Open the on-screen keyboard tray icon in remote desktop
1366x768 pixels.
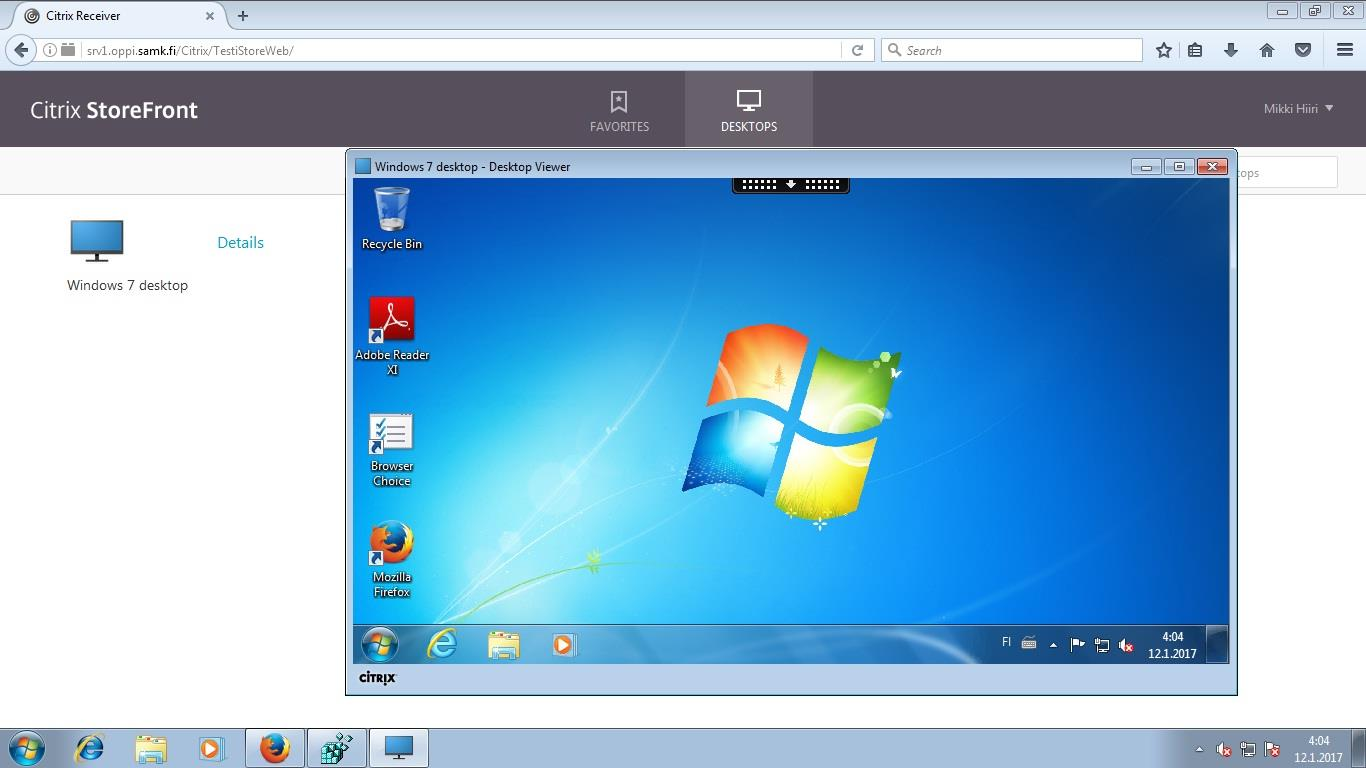click(x=1029, y=644)
